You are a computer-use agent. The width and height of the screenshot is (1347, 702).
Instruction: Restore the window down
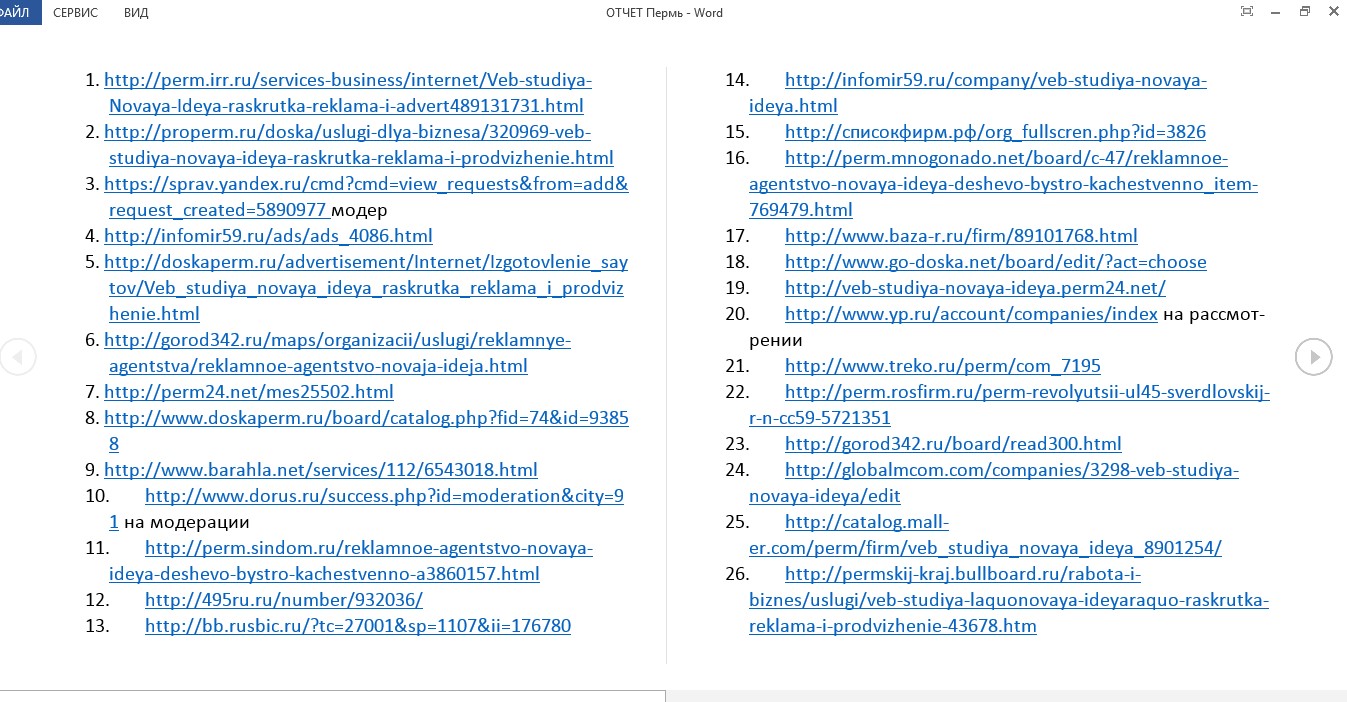[1303, 11]
